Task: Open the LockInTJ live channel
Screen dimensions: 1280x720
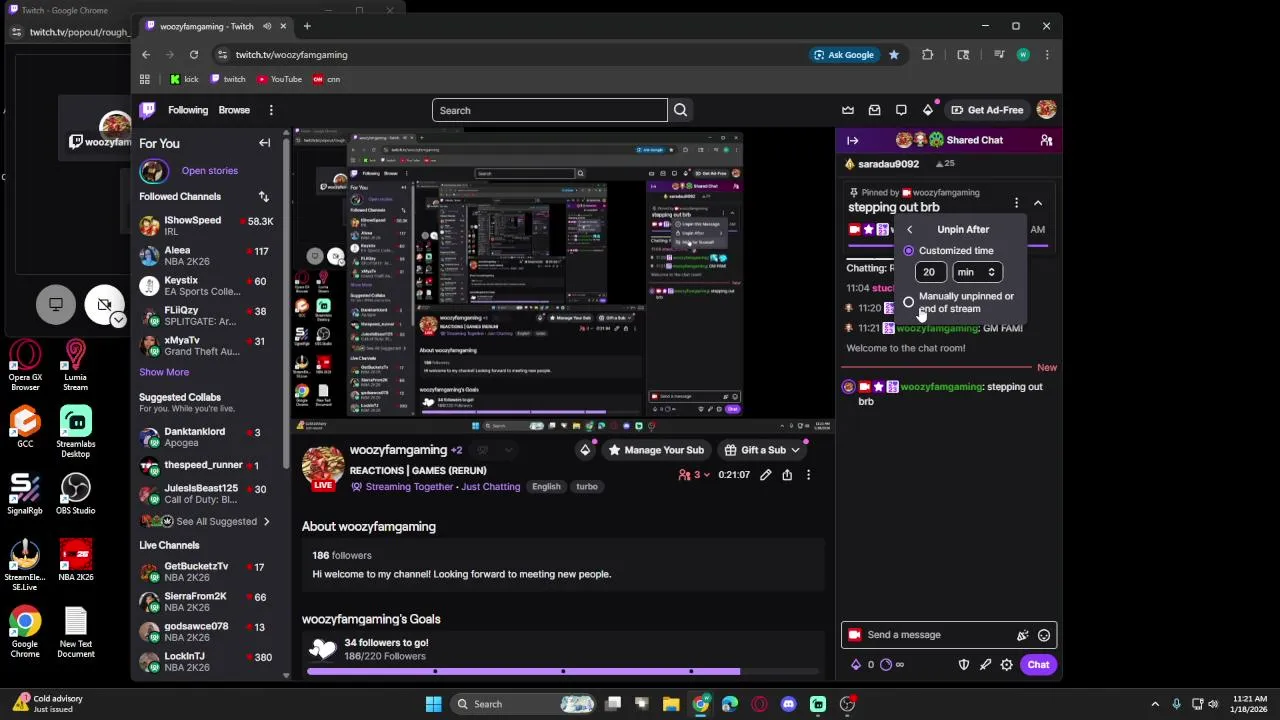Action: [207, 662]
